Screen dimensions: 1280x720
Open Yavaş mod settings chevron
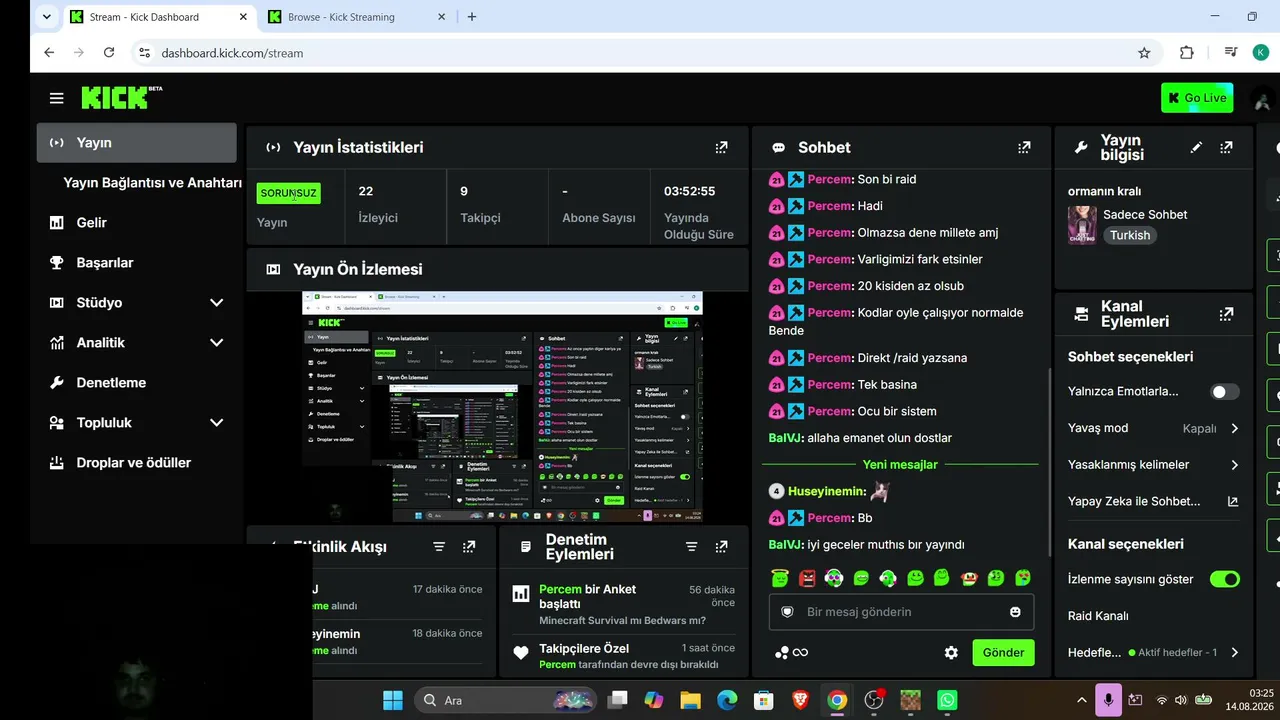(1234, 428)
